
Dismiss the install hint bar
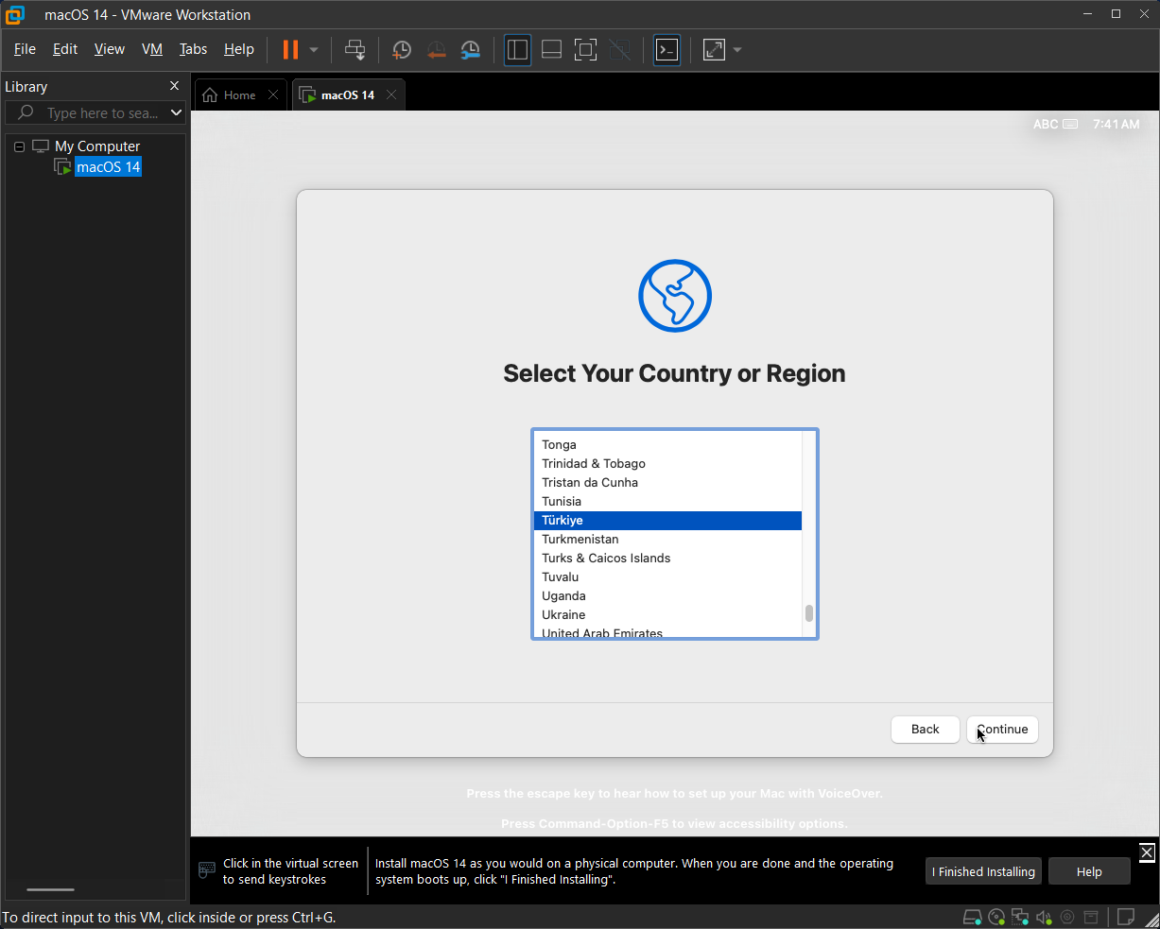point(1147,852)
